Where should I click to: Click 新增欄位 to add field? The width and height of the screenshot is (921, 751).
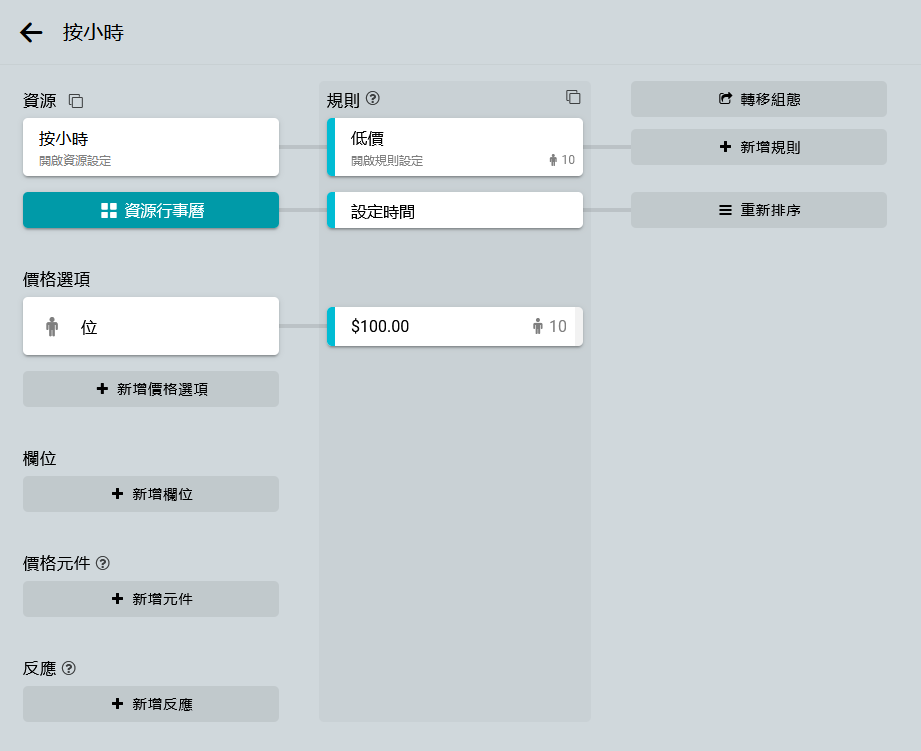(x=151, y=494)
